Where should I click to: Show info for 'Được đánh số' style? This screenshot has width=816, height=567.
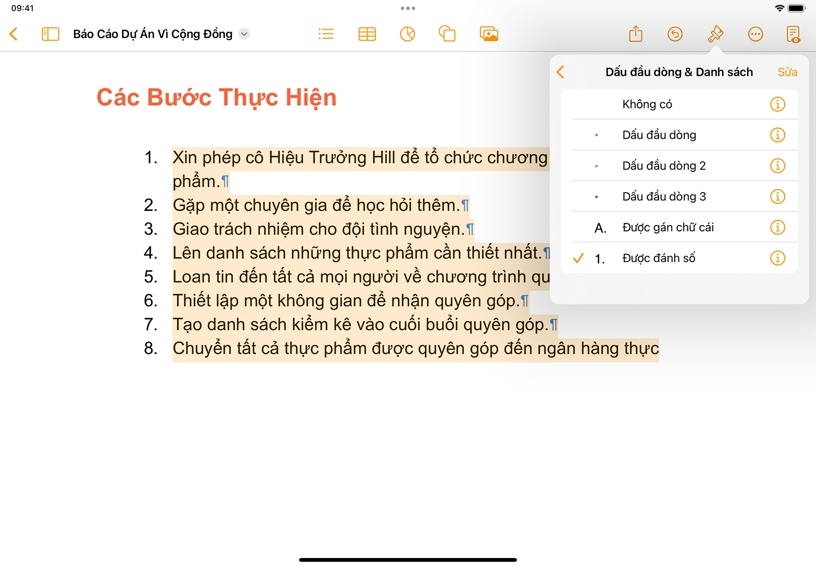click(x=777, y=258)
